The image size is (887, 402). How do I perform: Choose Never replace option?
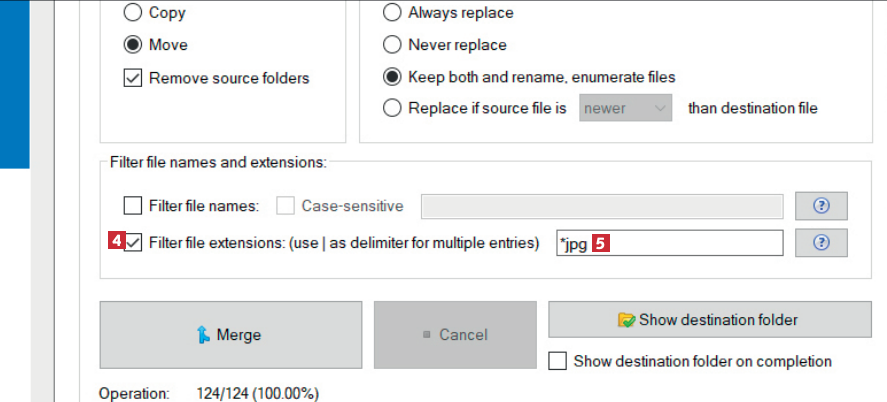point(392,45)
